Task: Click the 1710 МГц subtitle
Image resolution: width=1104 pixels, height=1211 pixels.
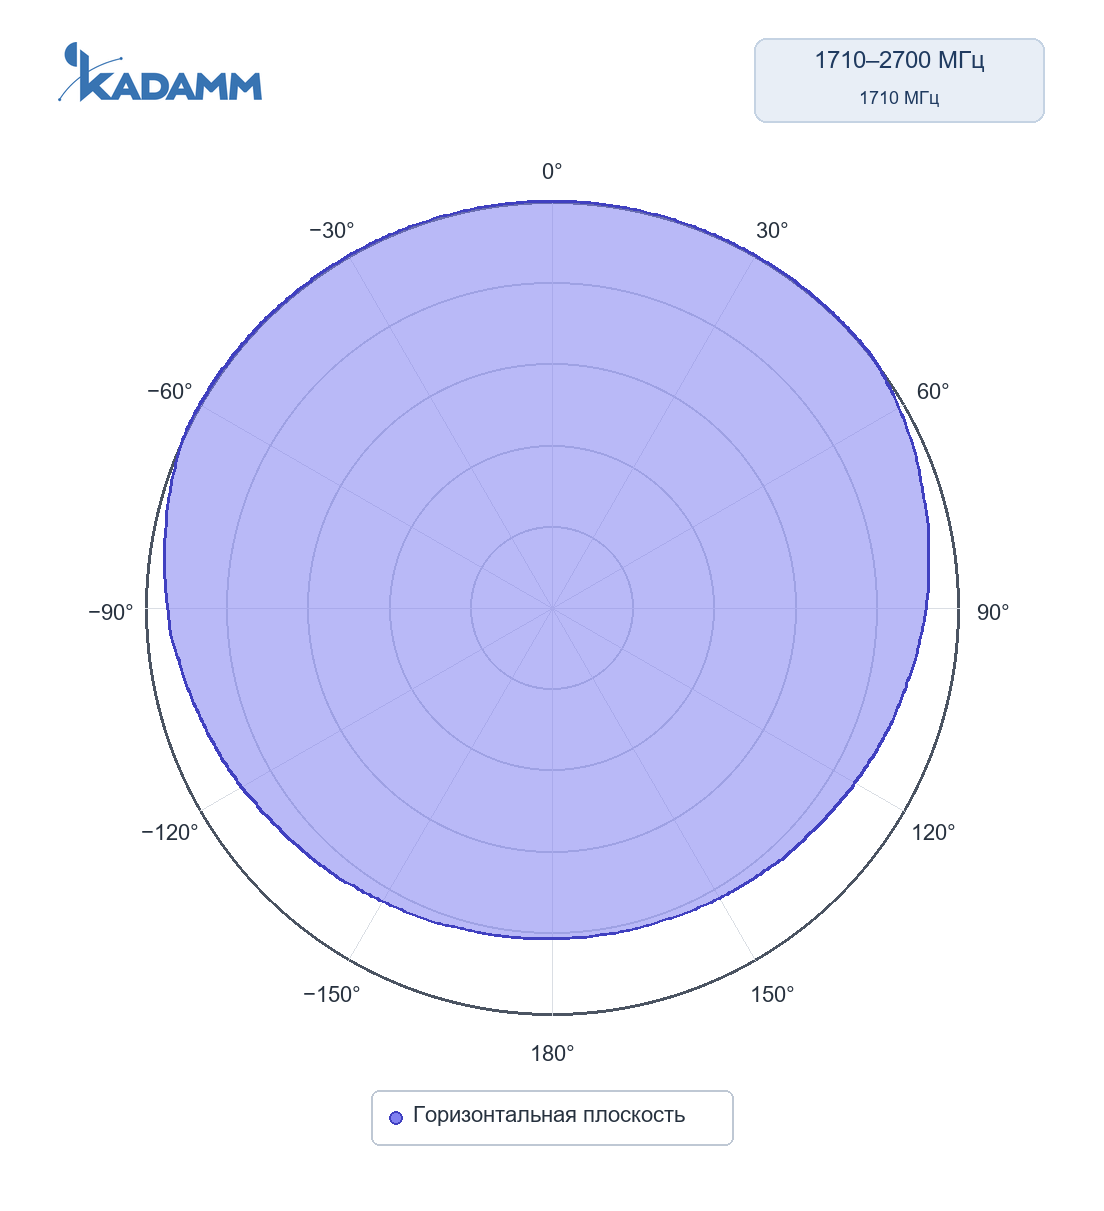Action: 899,98
